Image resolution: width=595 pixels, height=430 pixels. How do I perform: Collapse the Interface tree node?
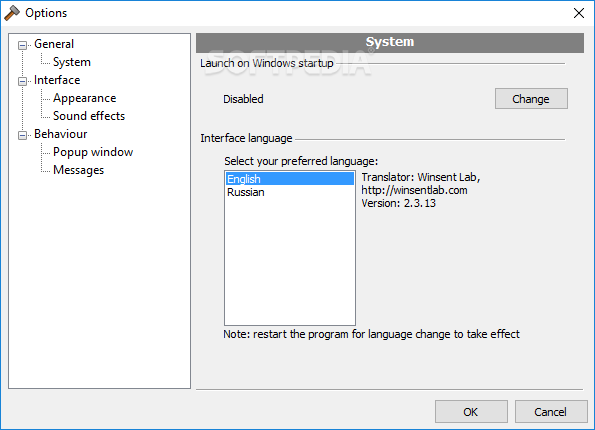coord(22,81)
